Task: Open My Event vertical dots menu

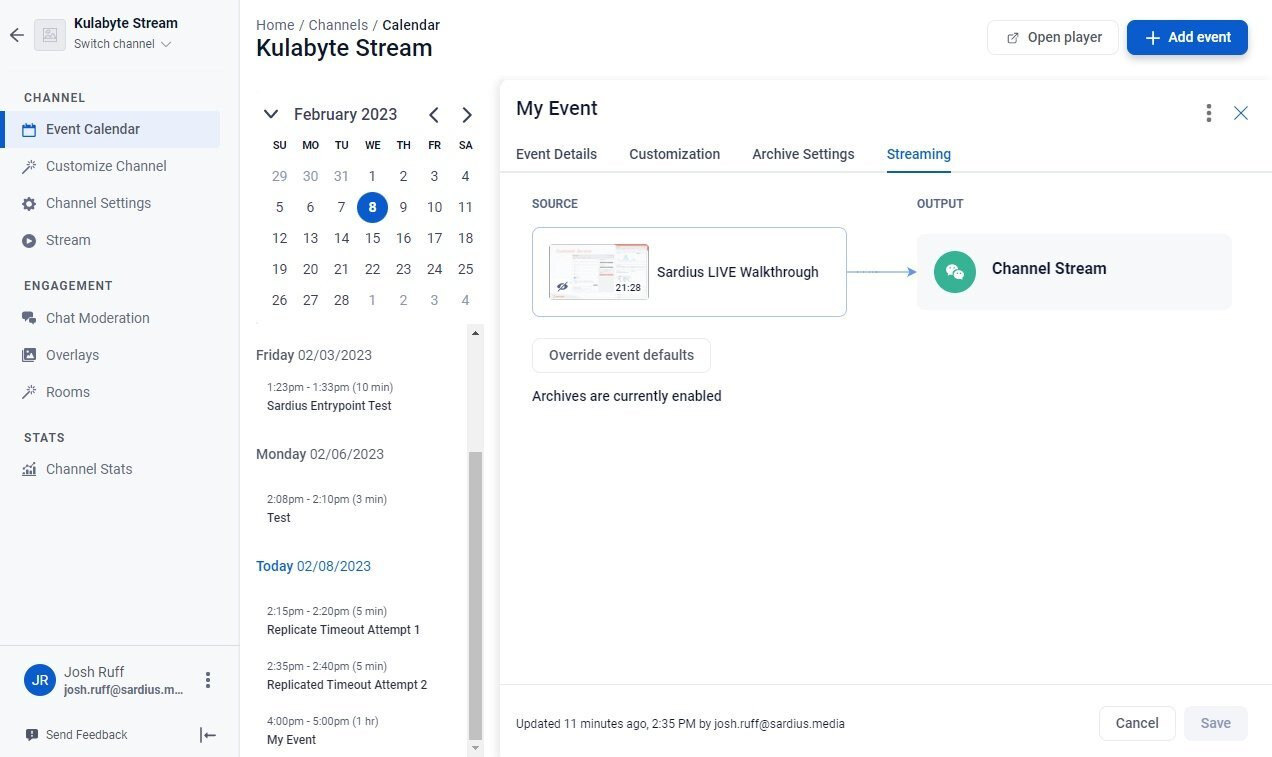Action: pyautogui.click(x=1209, y=113)
